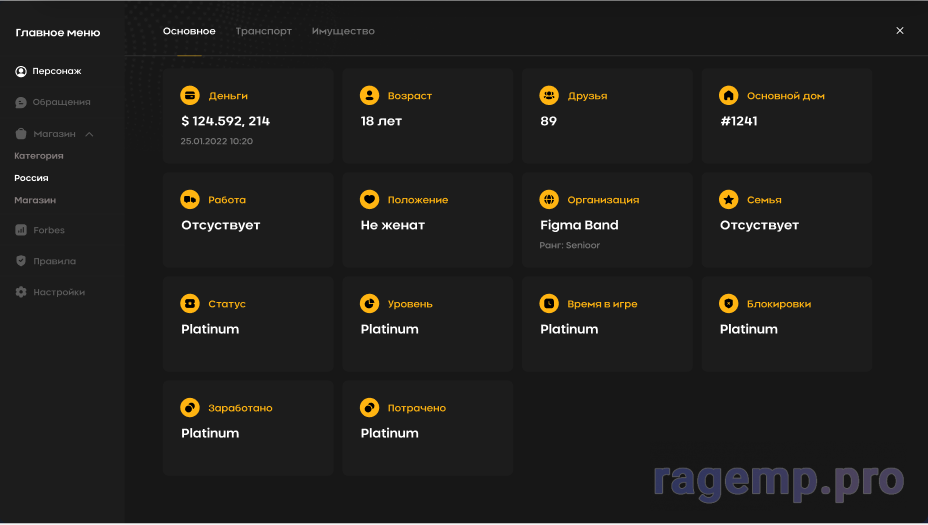The width and height of the screenshot is (928, 525).
Task: Click the Правила shield icon
Action: pos(21,261)
